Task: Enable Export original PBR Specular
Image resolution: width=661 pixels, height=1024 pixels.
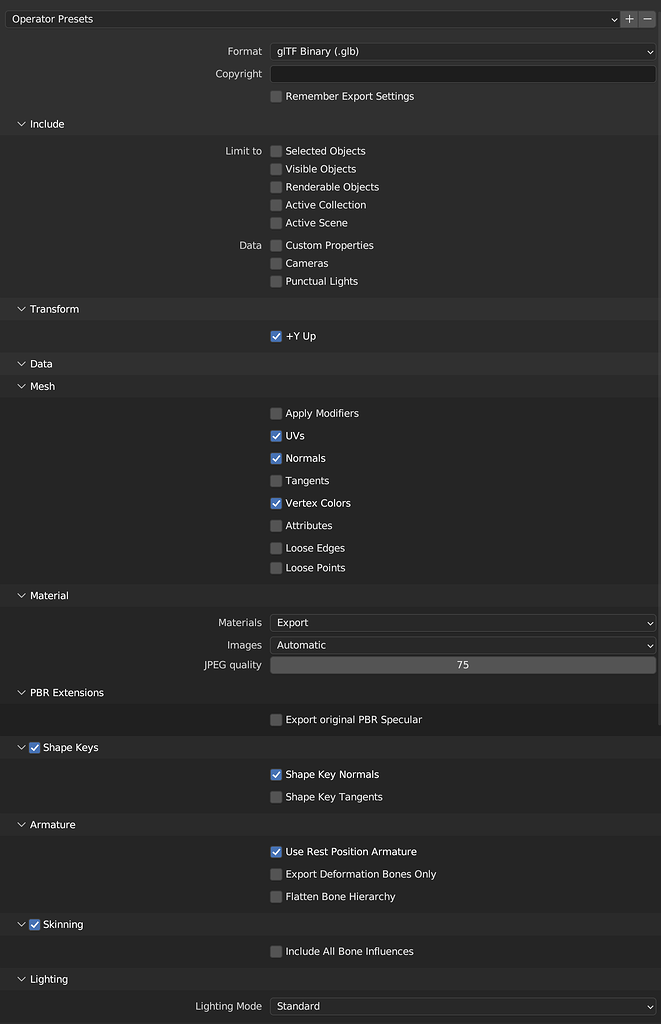Action: pyautogui.click(x=276, y=719)
